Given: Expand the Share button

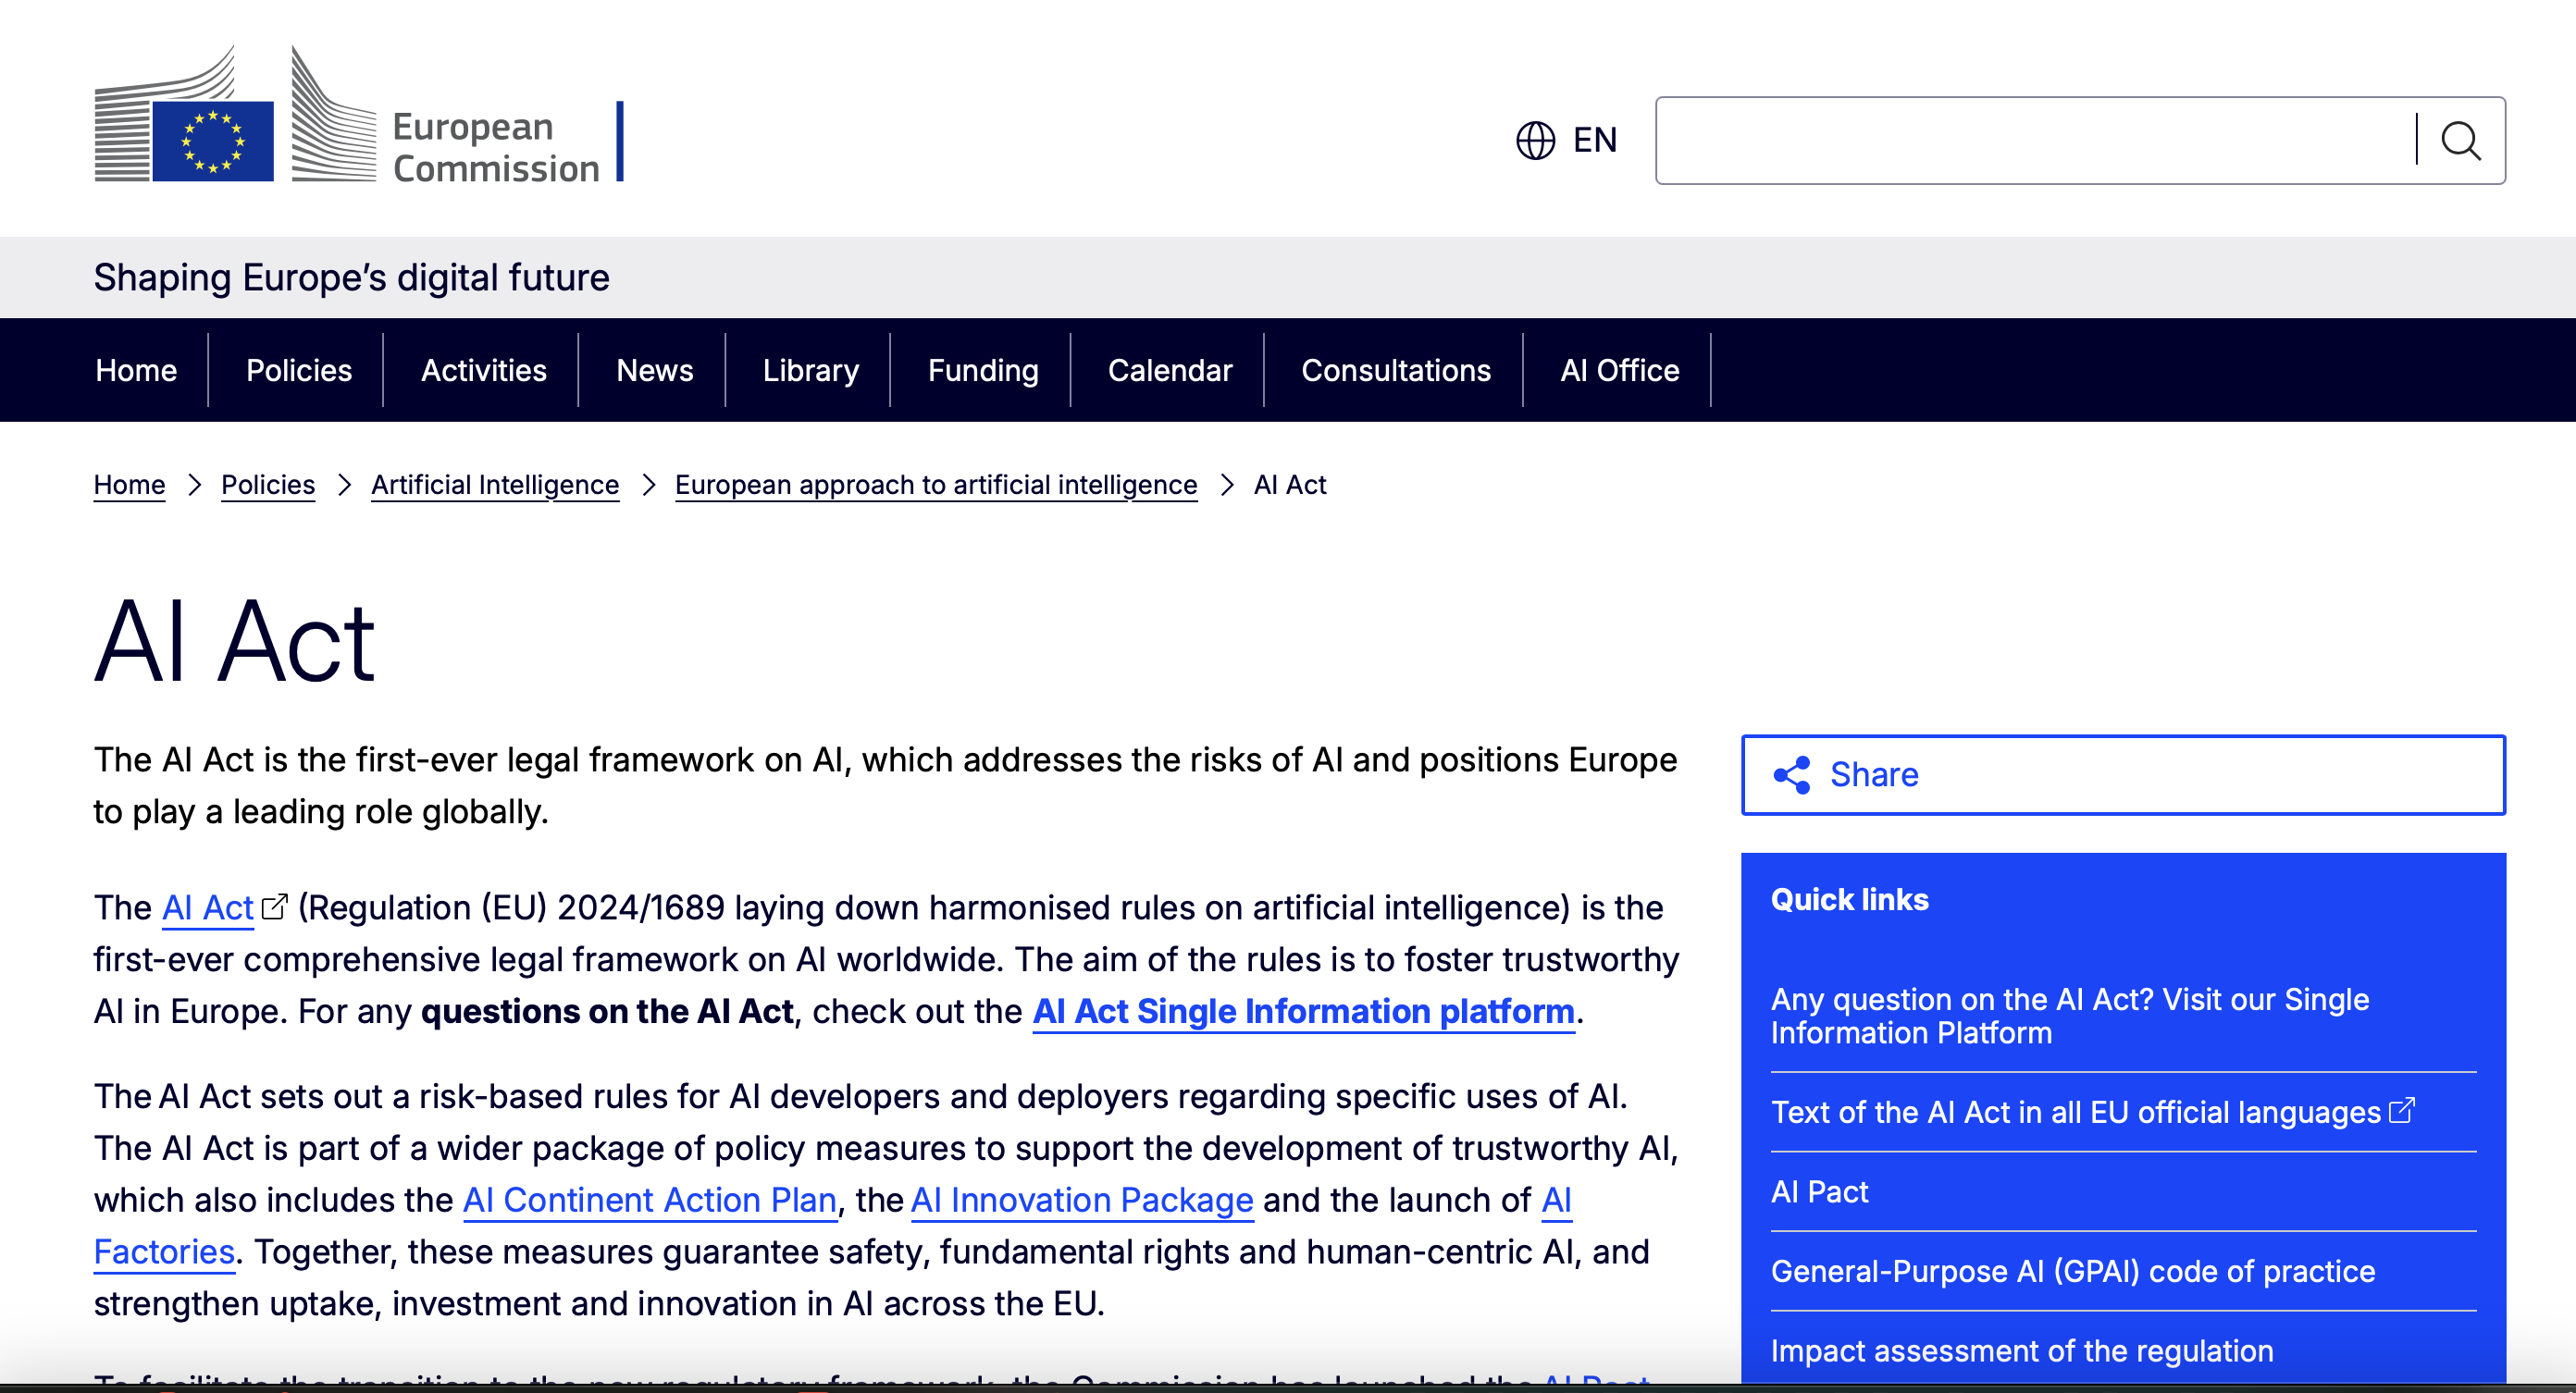Looking at the screenshot, I should point(2123,775).
